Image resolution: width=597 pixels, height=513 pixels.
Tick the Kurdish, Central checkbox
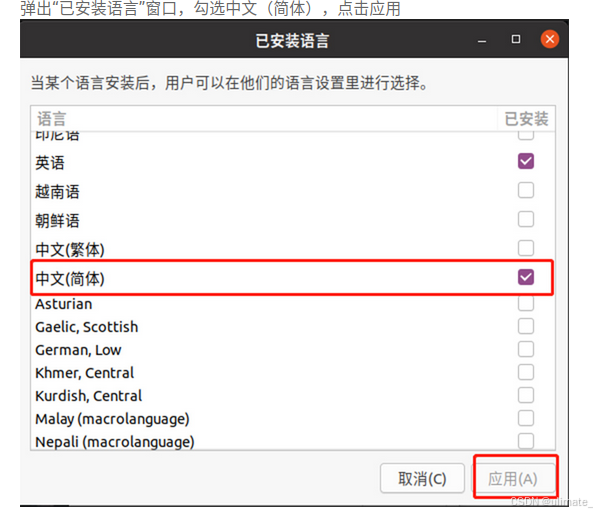coord(526,395)
